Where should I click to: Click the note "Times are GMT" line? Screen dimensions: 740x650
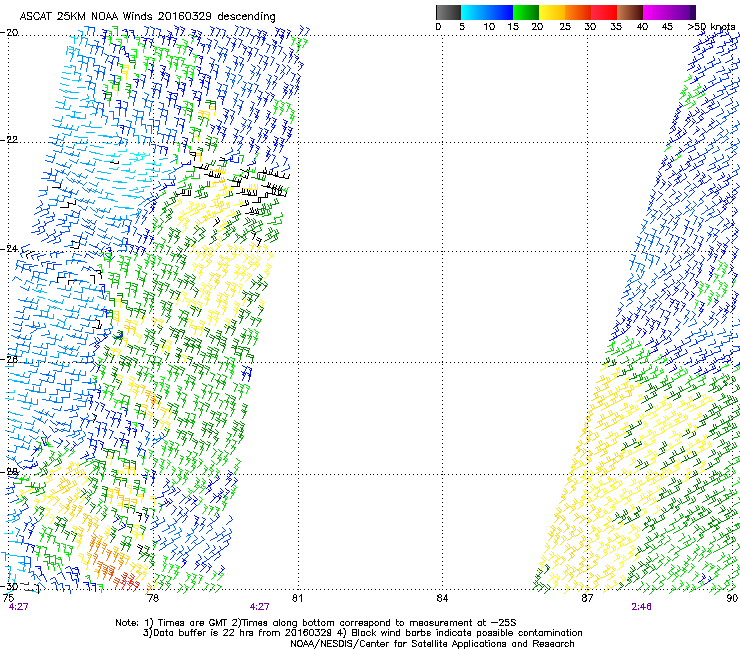point(316,623)
